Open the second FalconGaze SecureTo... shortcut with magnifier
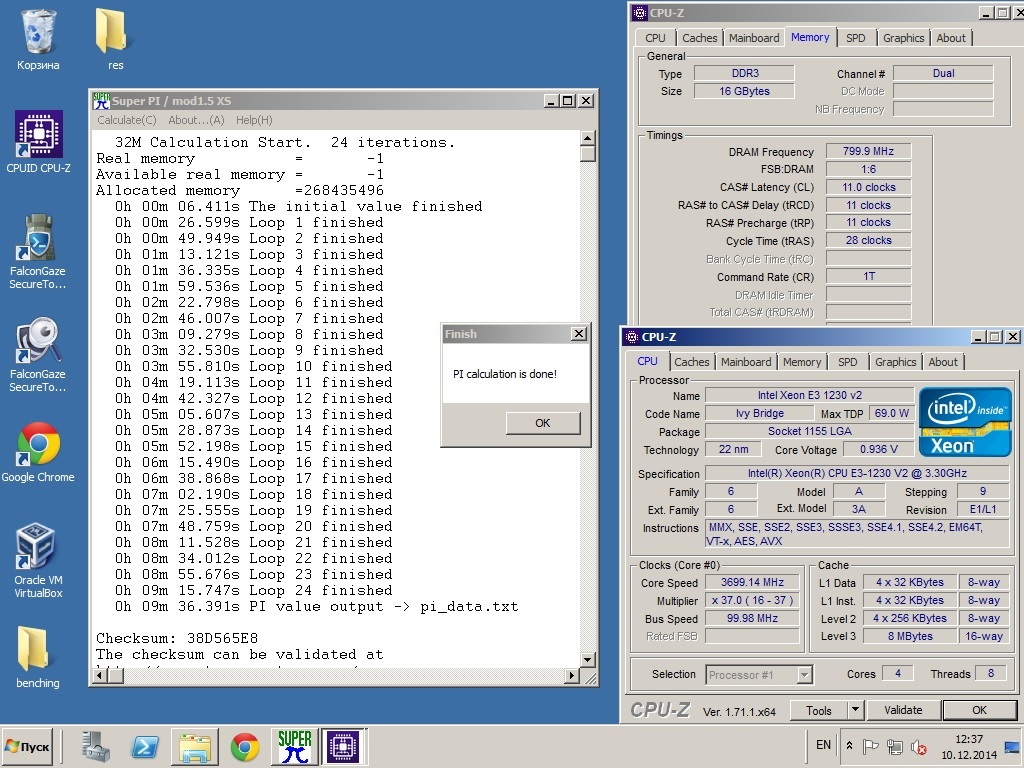Viewport: 1024px width, 768px height. (38, 355)
